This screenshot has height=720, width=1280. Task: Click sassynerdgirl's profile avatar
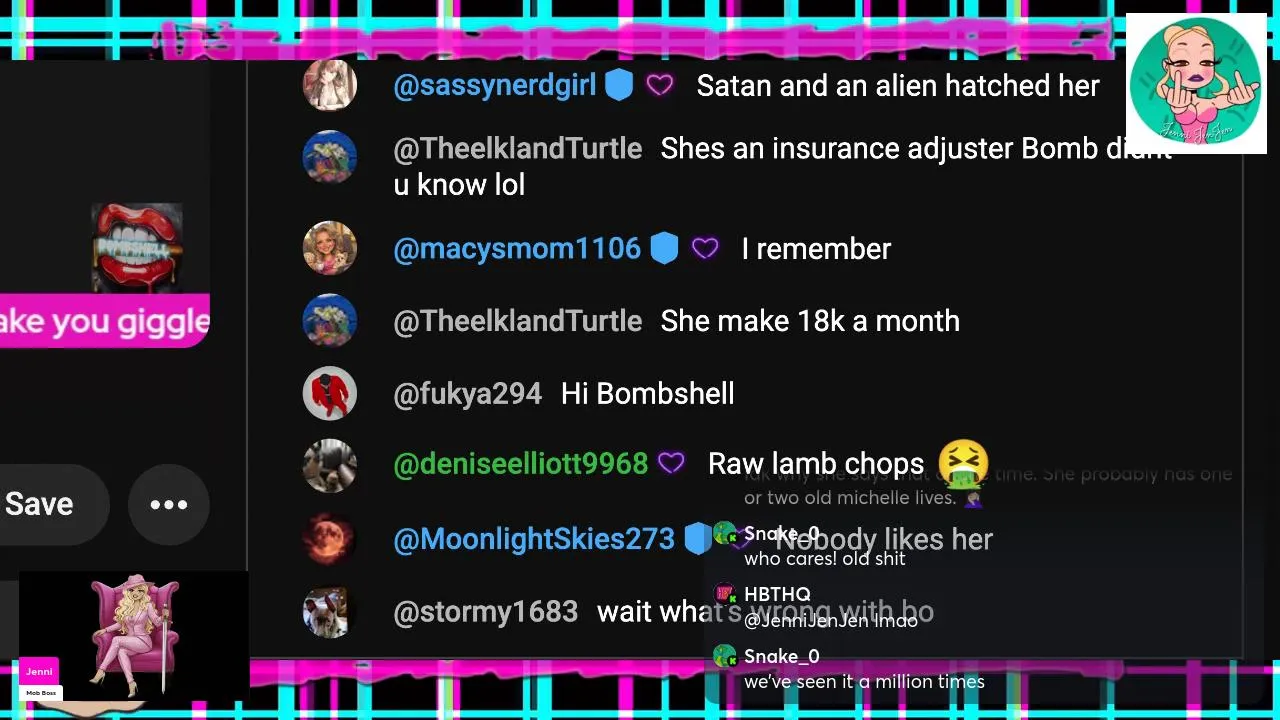coord(330,85)
